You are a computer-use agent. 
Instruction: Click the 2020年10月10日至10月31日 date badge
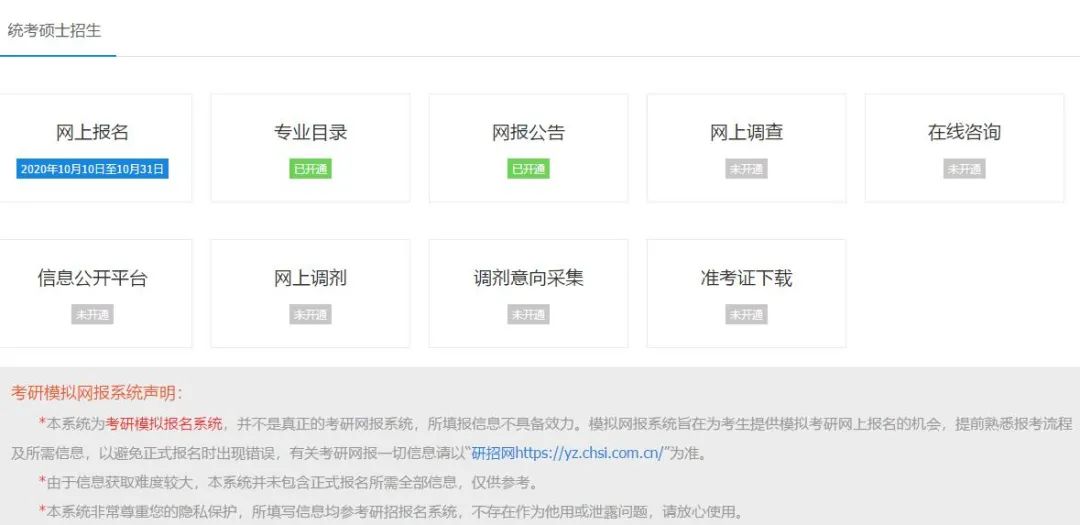92,169
